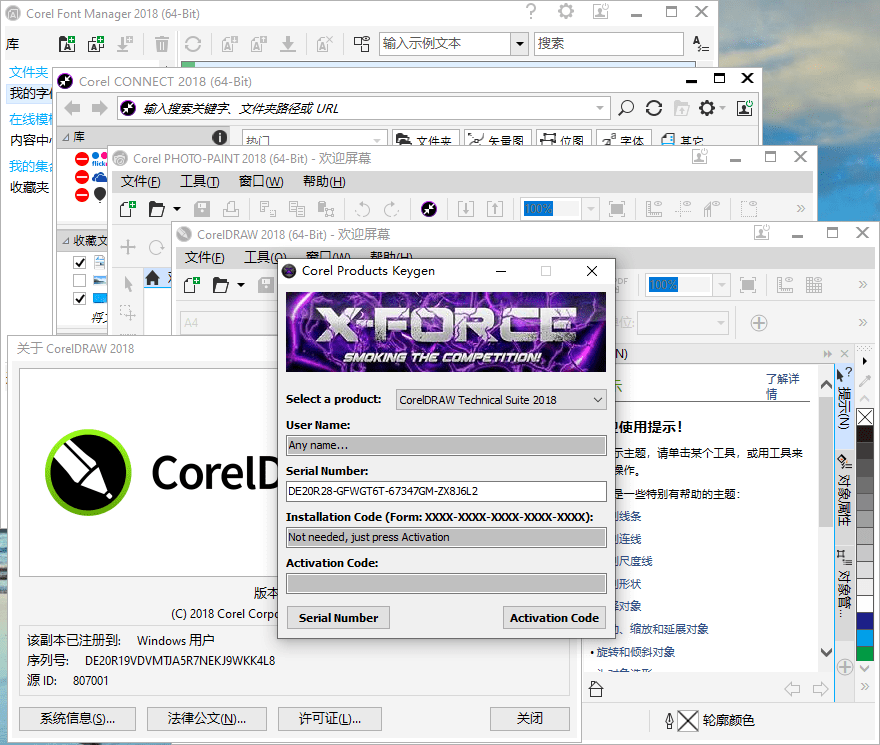This screenshot has width=880, height=745.
Task: Click the sign-in icon in Corel CONNECT
Action: pyautogui.click(x=745, y=108)
